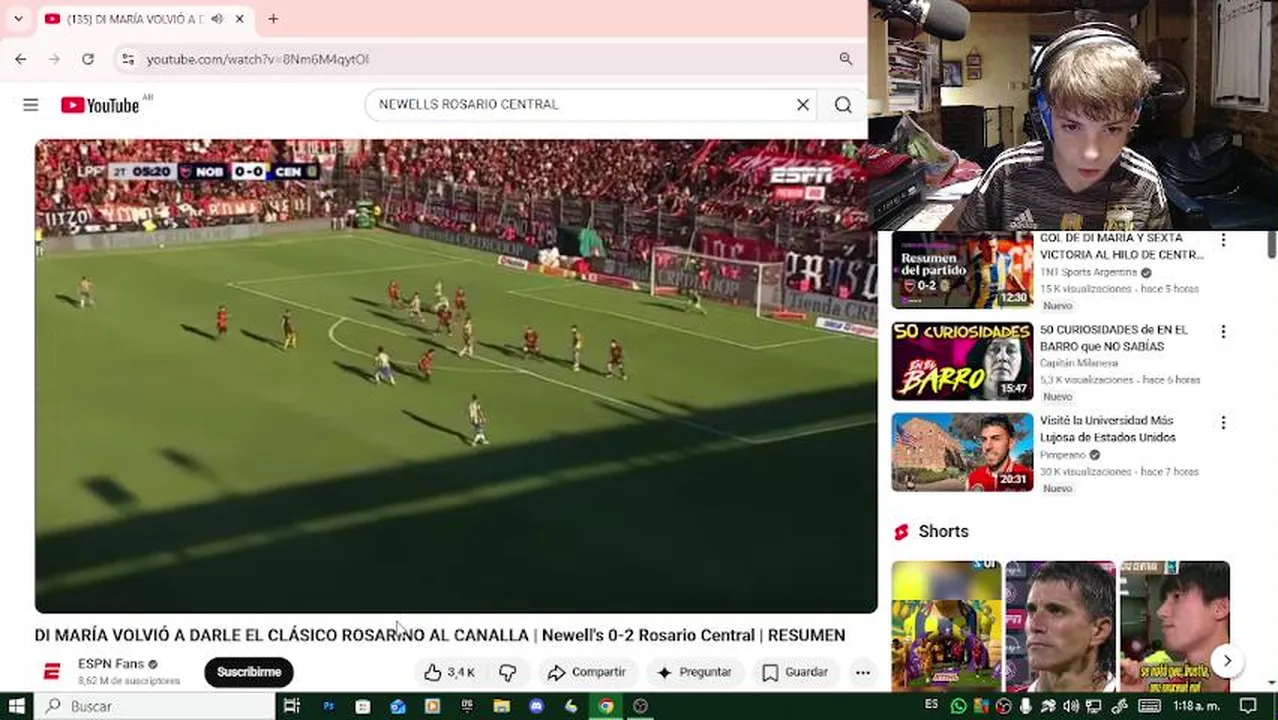Close the DI MARÍA VOLVIÓ browser tab
The width and height of the screenshot is (1278, 720).
pyautogui.click(x=240, y=18)
